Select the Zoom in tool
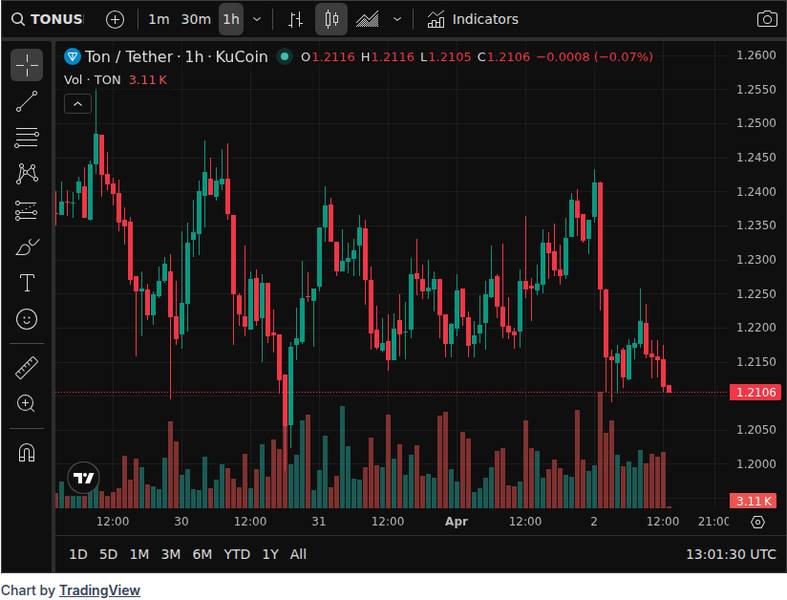The image size is (787, 600). pyautogui.click(x=27, y=403)
